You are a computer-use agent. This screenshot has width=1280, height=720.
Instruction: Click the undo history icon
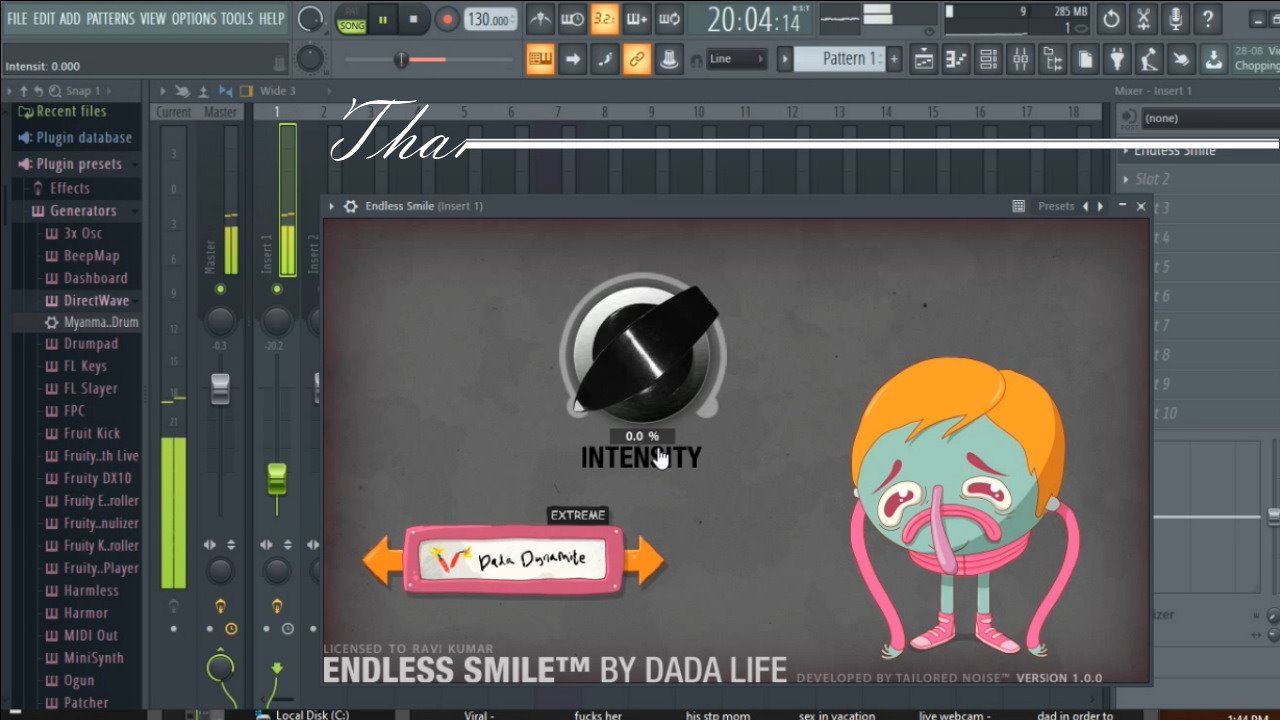point(1111,19)
